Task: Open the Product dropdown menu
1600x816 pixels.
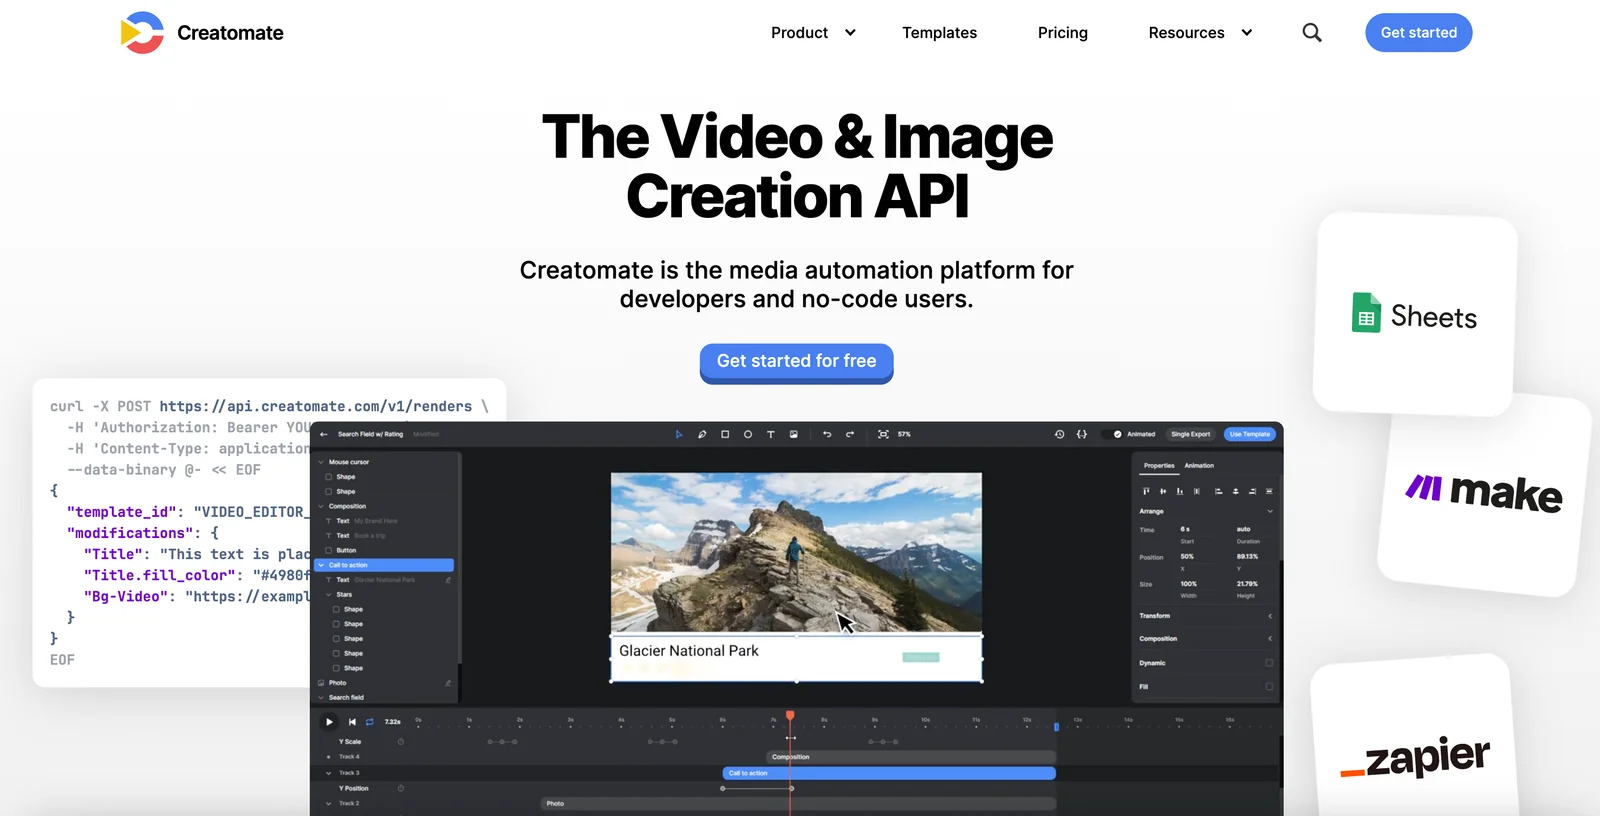Action: [x=813, y=33]
